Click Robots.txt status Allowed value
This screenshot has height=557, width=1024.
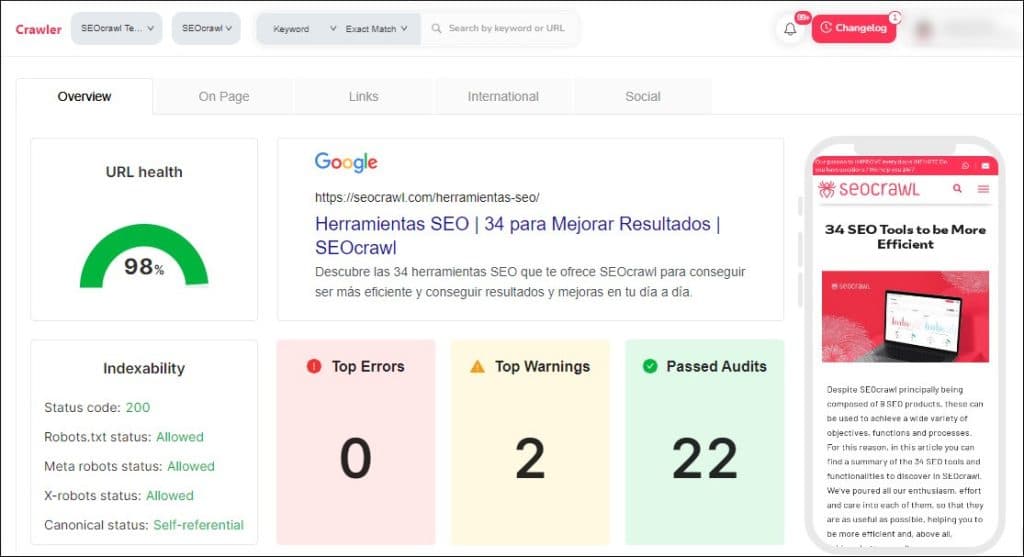pos(180,437)
